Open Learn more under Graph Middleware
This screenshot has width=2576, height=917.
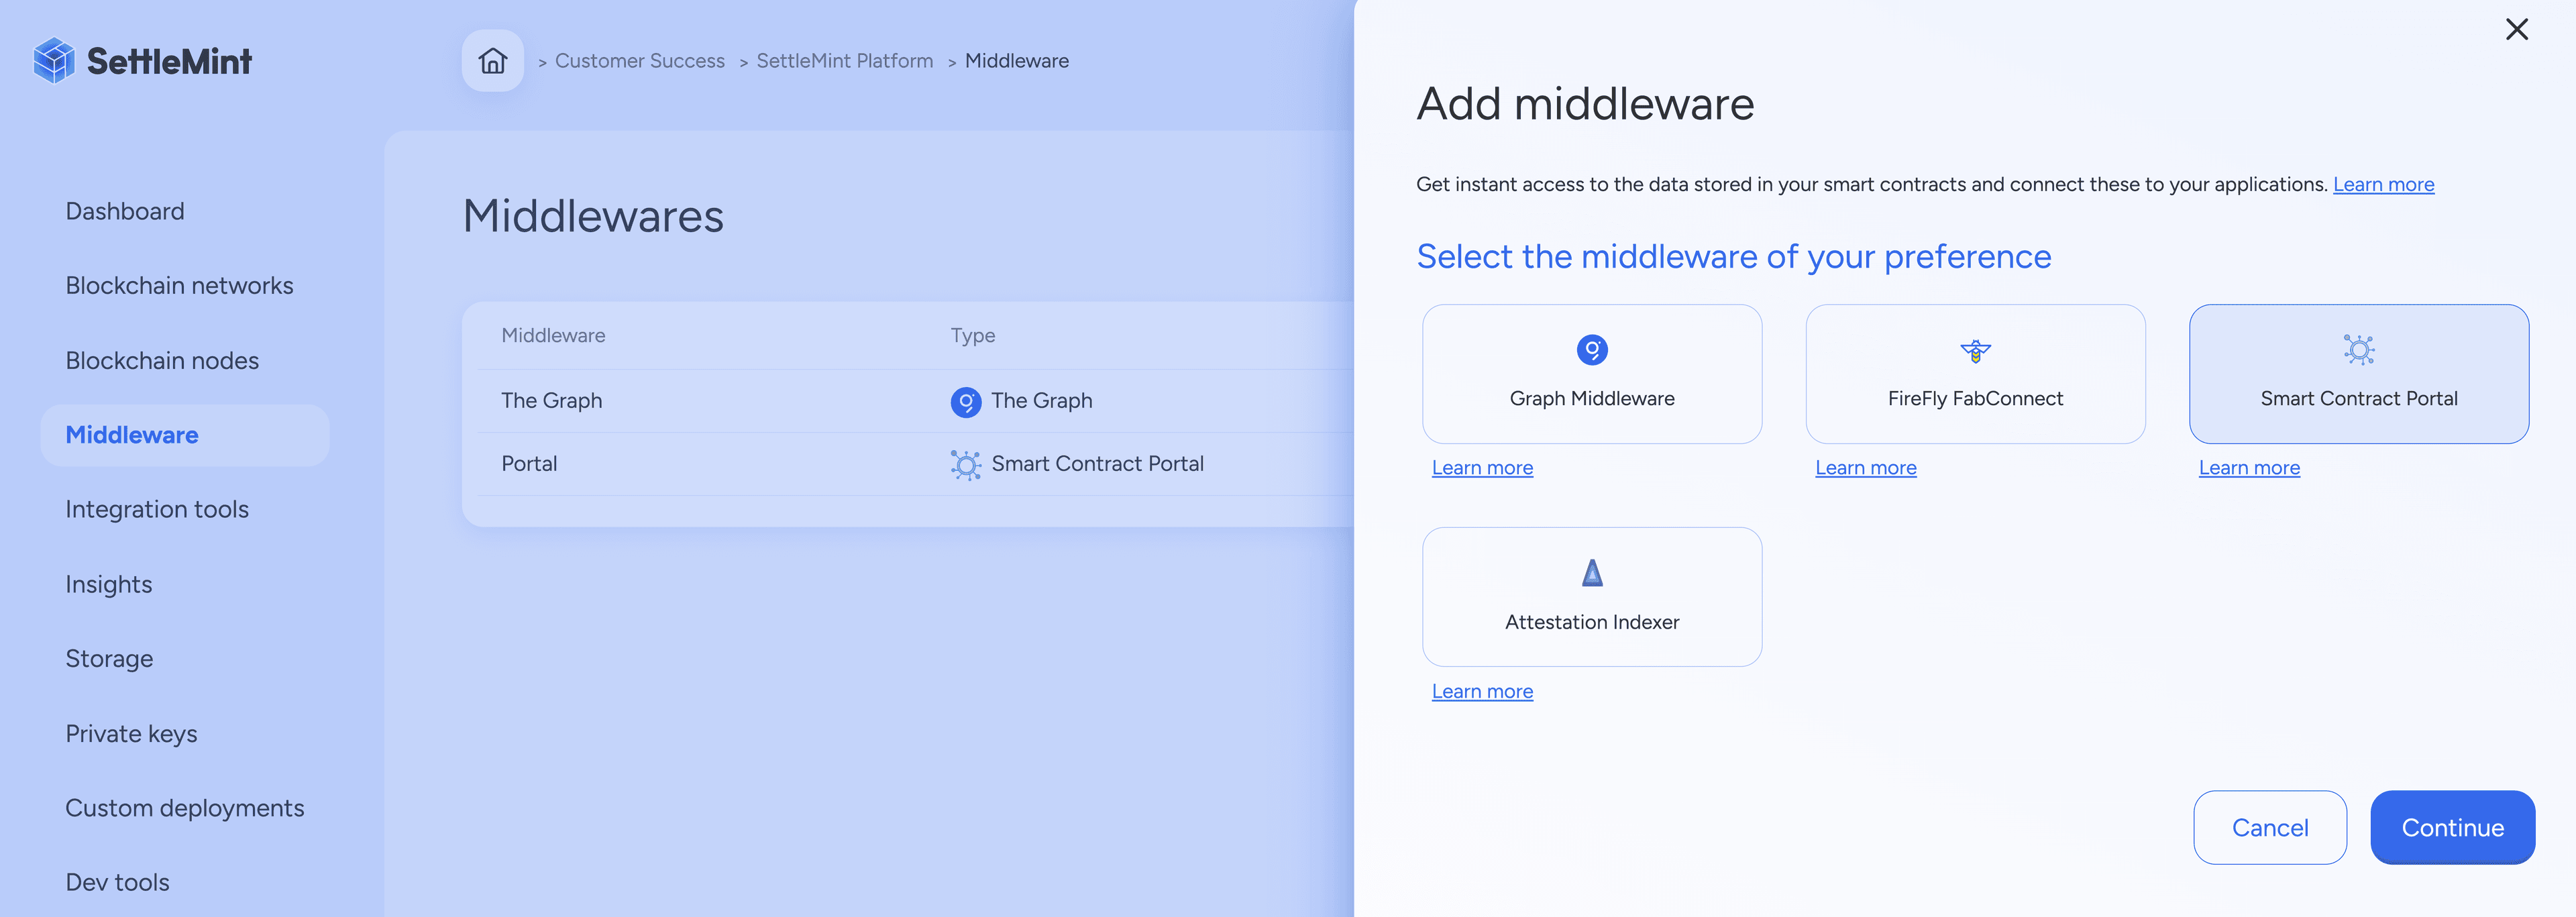1482,468
